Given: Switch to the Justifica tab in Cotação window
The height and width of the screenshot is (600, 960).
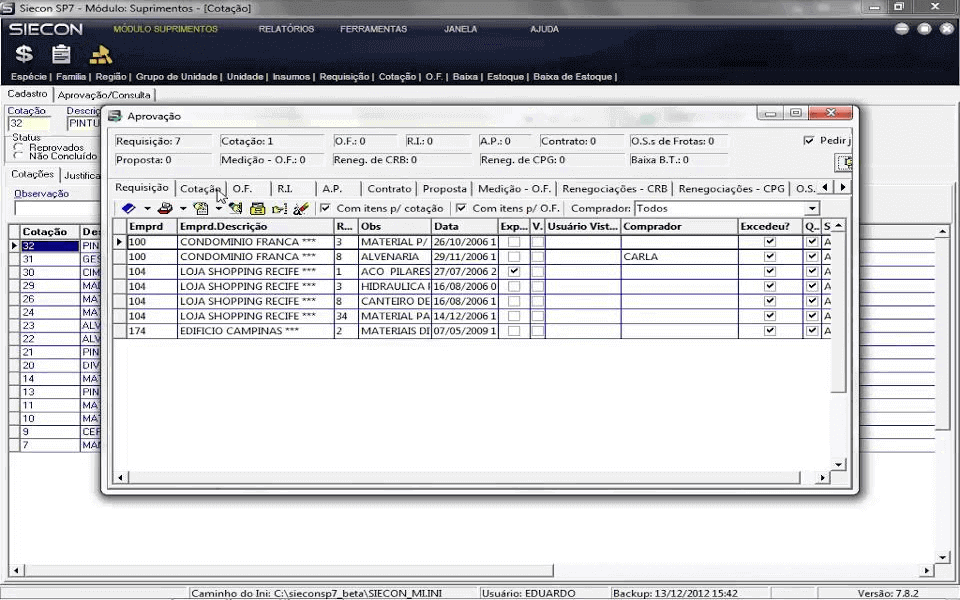Looking at the screenshot, I should pos(81,176).
